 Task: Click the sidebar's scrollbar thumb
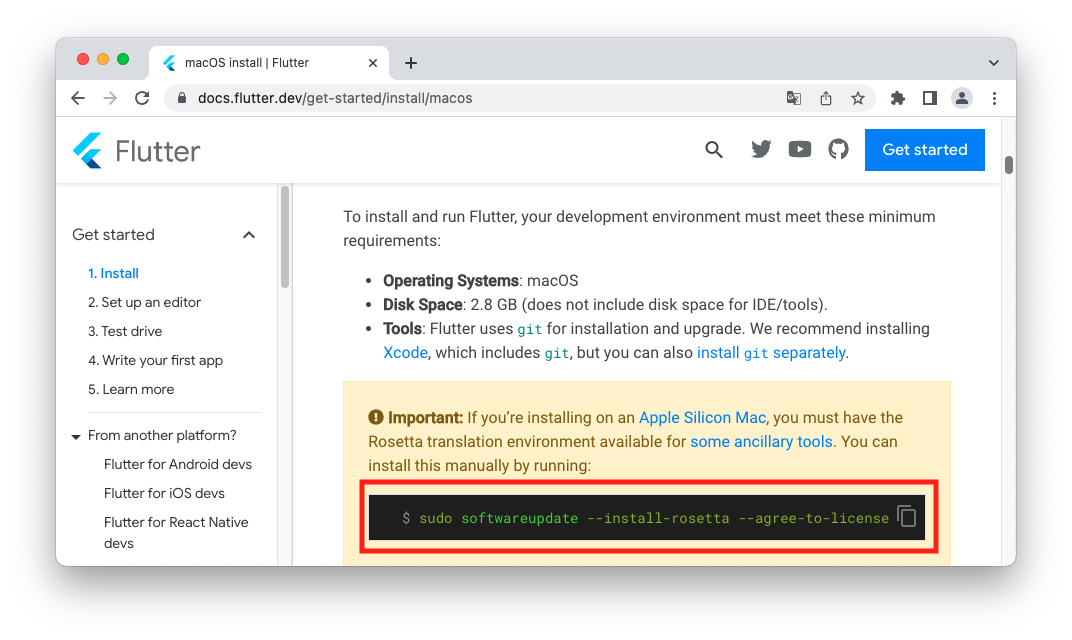(285, 237)
